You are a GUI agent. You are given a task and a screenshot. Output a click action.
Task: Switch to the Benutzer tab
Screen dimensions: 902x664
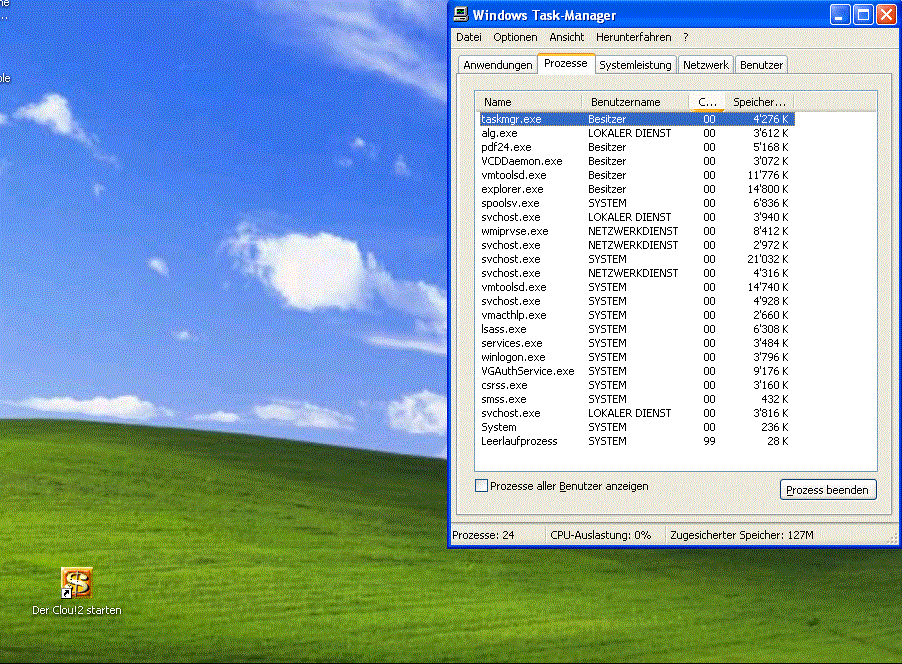tap(761, 65)
